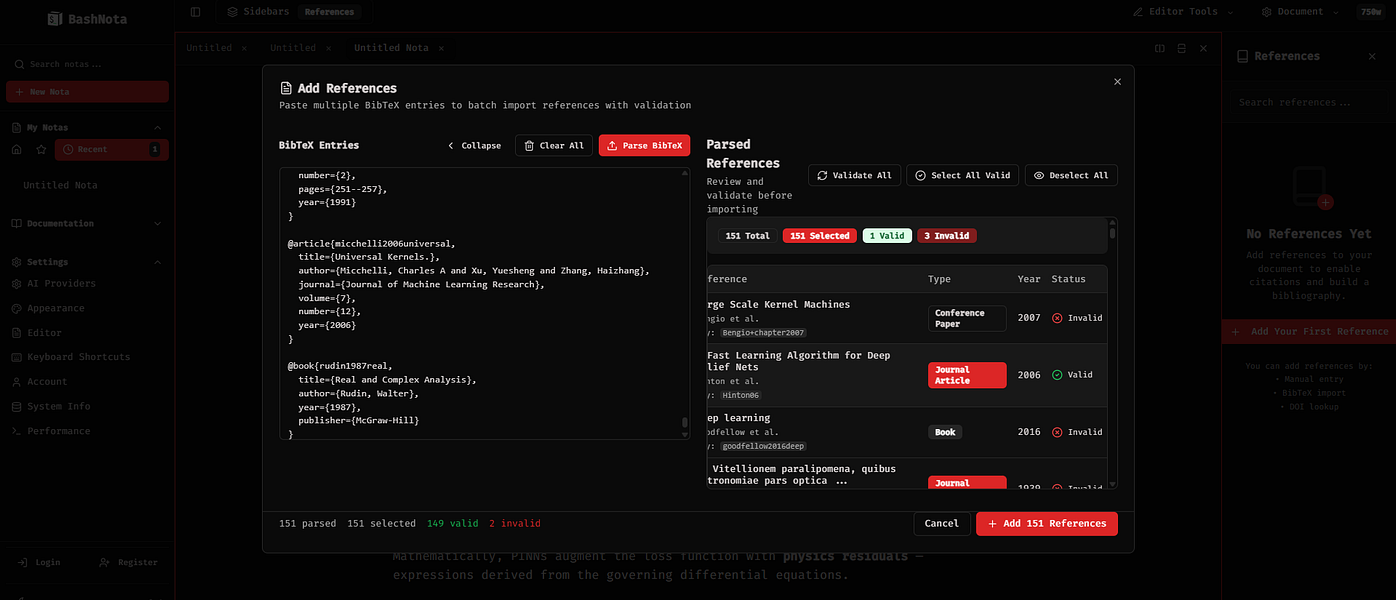Click the 1 Valid badge

887,236
